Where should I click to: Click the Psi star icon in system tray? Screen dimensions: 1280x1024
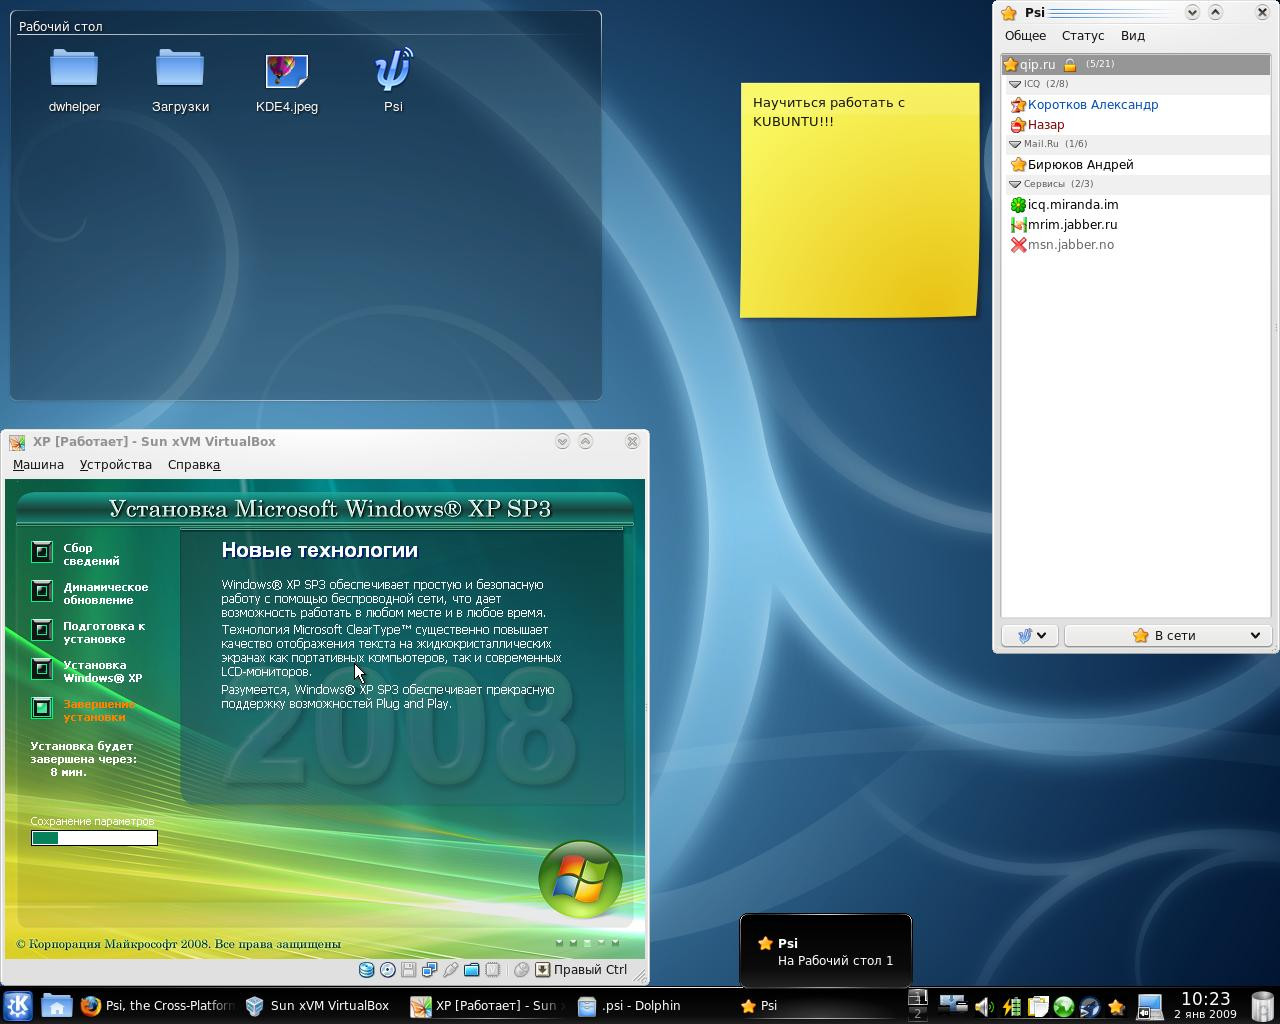pos(1116,1006)
